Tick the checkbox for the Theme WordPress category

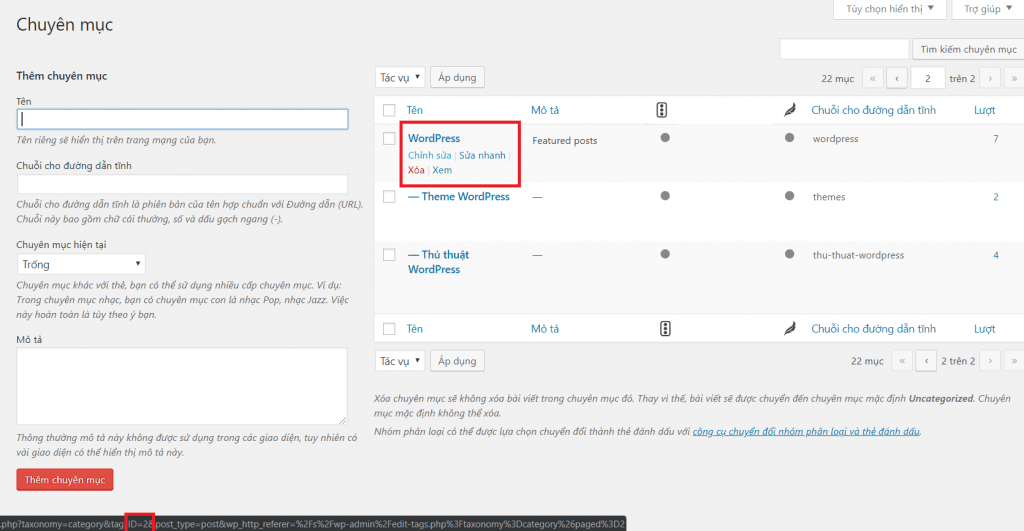tap(389, 197)
